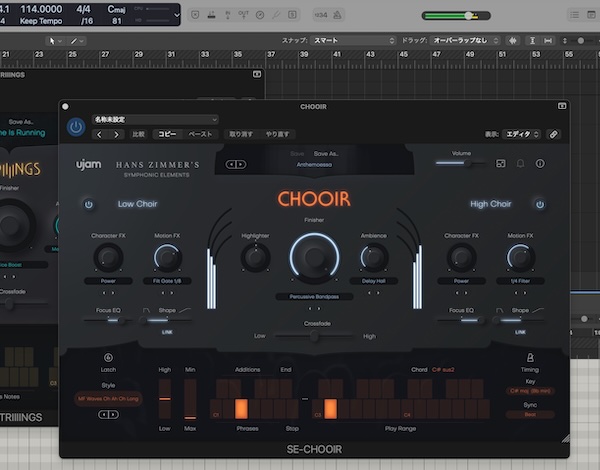This screenshot has width=600, height=470.
Task: Open the Delay Hall ambience selector
Action: coord(373,281)
